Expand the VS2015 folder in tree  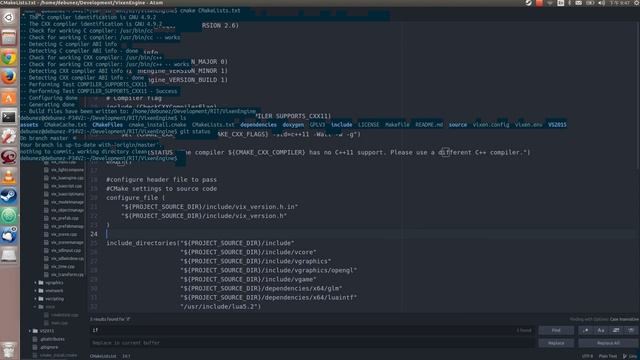point(43,331)
